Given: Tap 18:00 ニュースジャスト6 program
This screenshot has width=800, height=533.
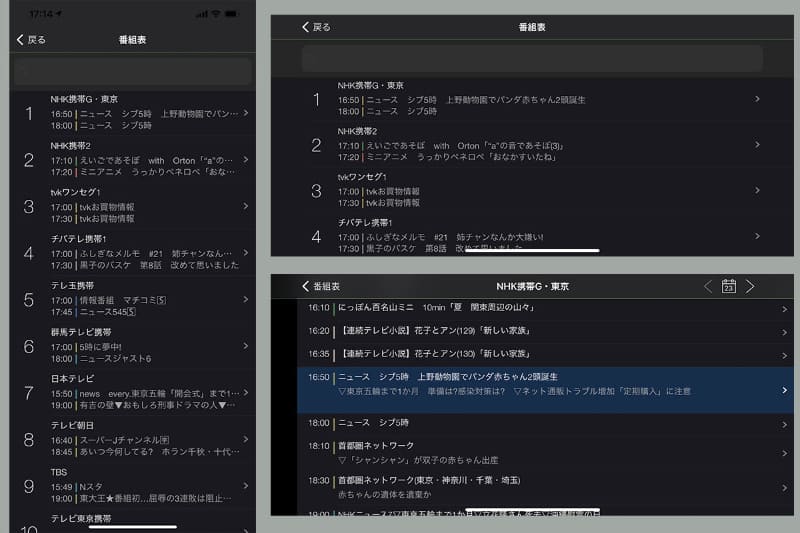Looking at the screenshot, I should pyautogui.click(x=101, y=359).
